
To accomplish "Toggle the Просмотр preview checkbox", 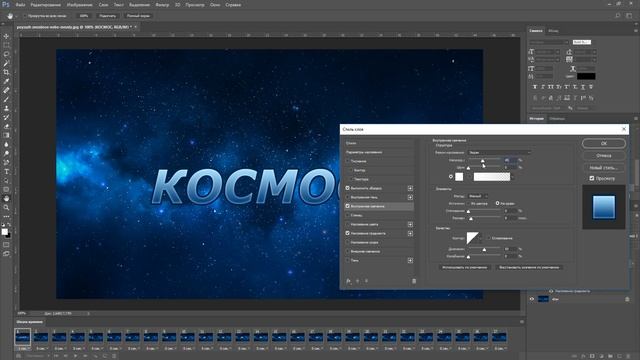I will (592, 178).
